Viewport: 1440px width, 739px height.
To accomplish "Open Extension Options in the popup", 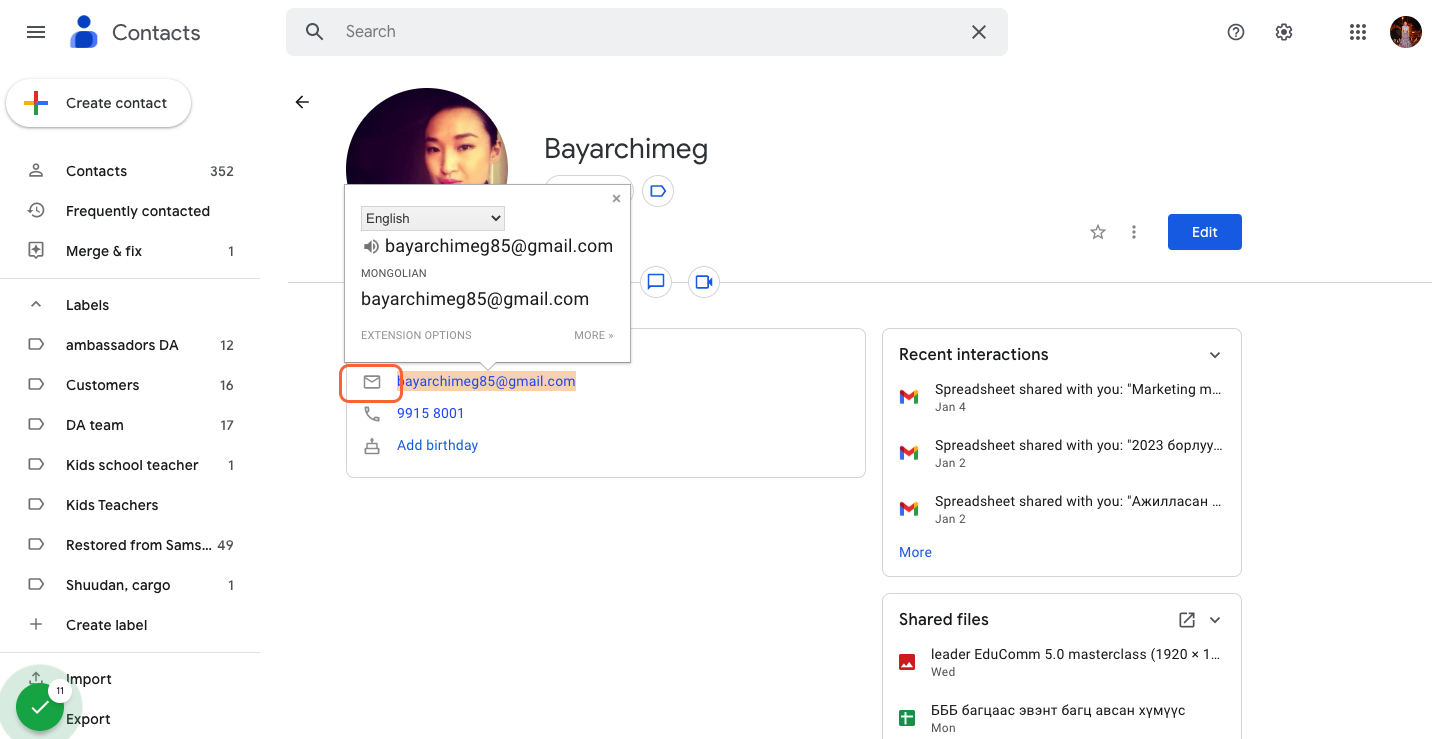I will pos(416,336).
